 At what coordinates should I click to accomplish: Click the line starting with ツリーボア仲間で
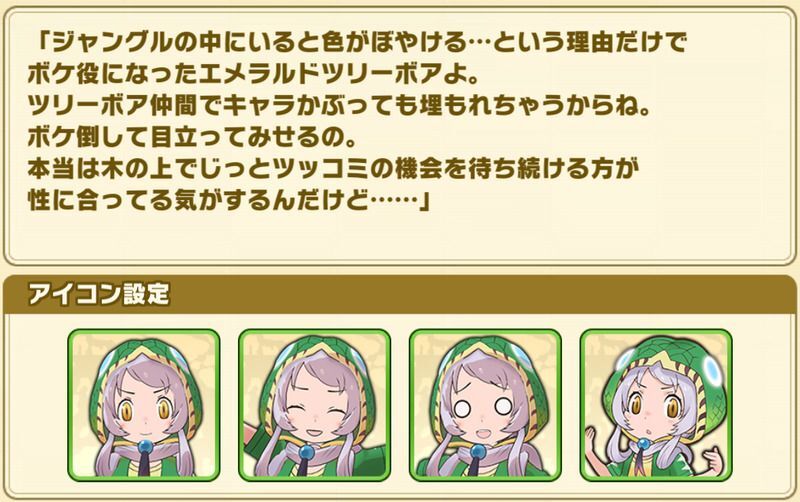click(339, 106)
